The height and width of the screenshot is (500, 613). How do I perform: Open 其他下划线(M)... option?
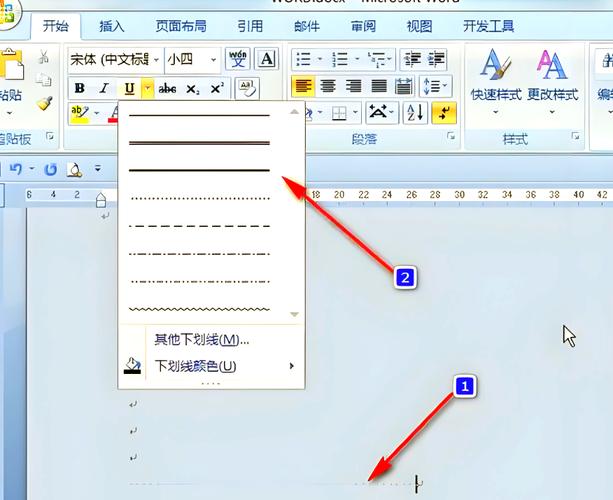pyautogui.click(x=202, y=340)
